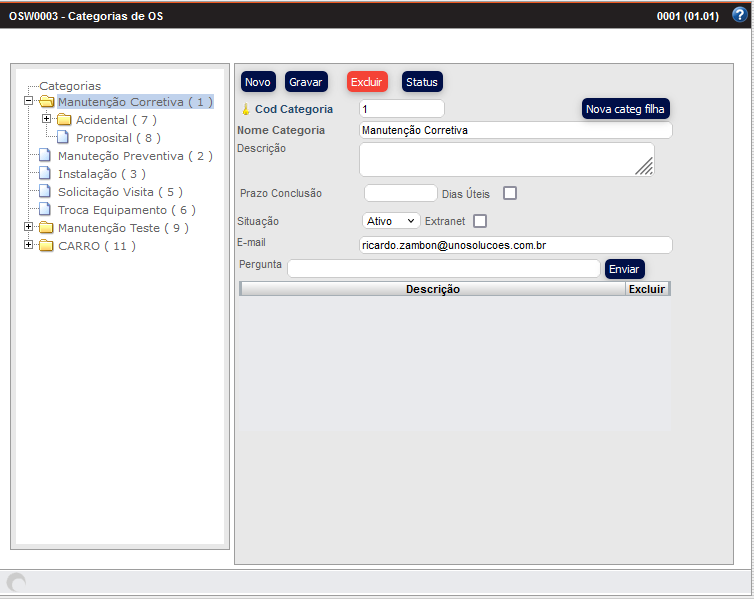Screen dimensions: 754x599
Task: Collapse the Manutenção Corretiva tree node
Action: (x=29, y=102)
